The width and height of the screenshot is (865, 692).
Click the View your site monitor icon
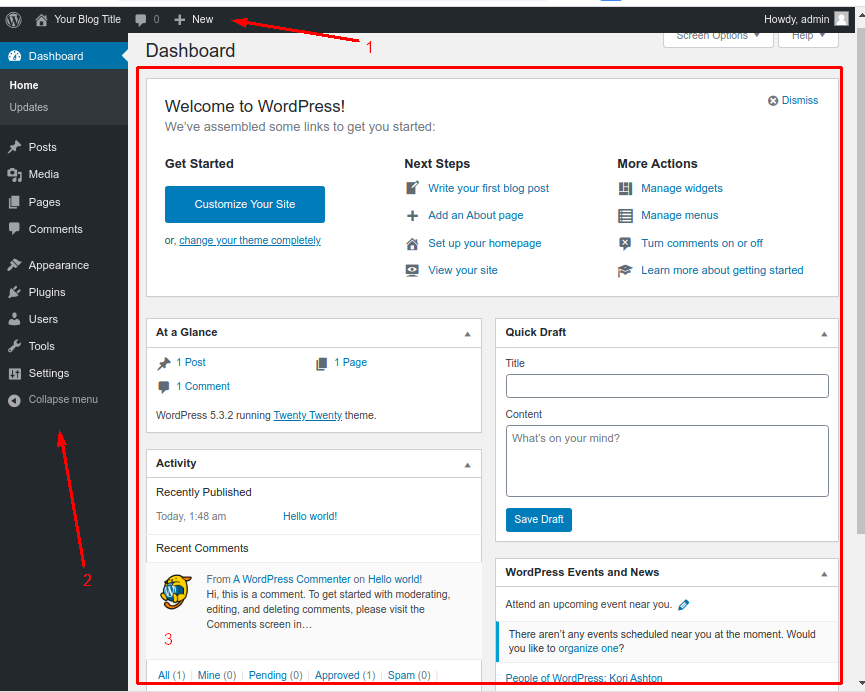[x=412, y=270]
